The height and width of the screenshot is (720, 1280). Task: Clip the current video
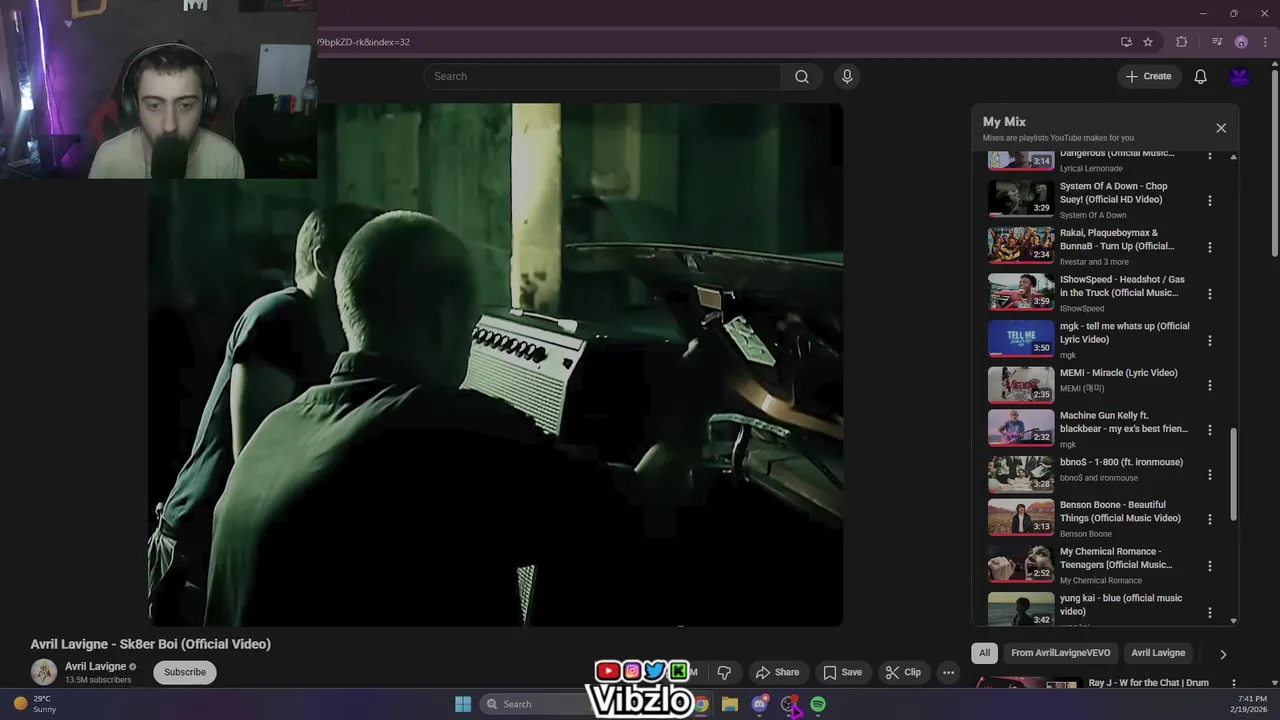coord(902,672)
